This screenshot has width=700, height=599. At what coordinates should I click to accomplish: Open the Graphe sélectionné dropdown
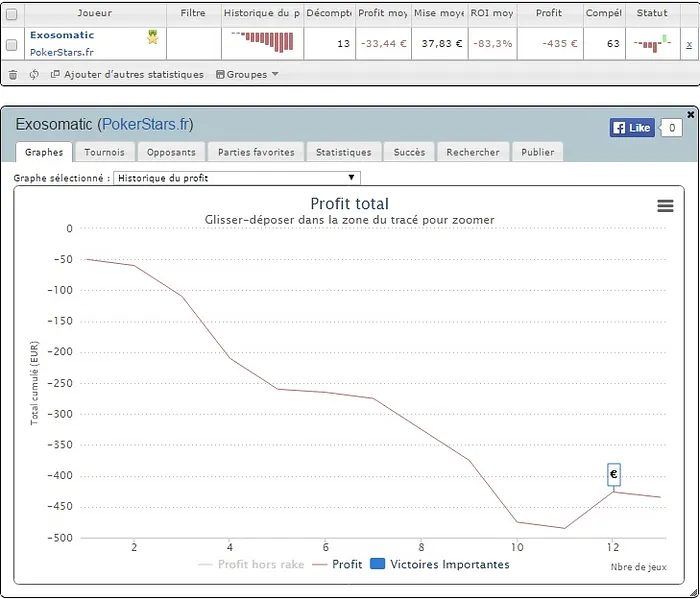(237, 178)
